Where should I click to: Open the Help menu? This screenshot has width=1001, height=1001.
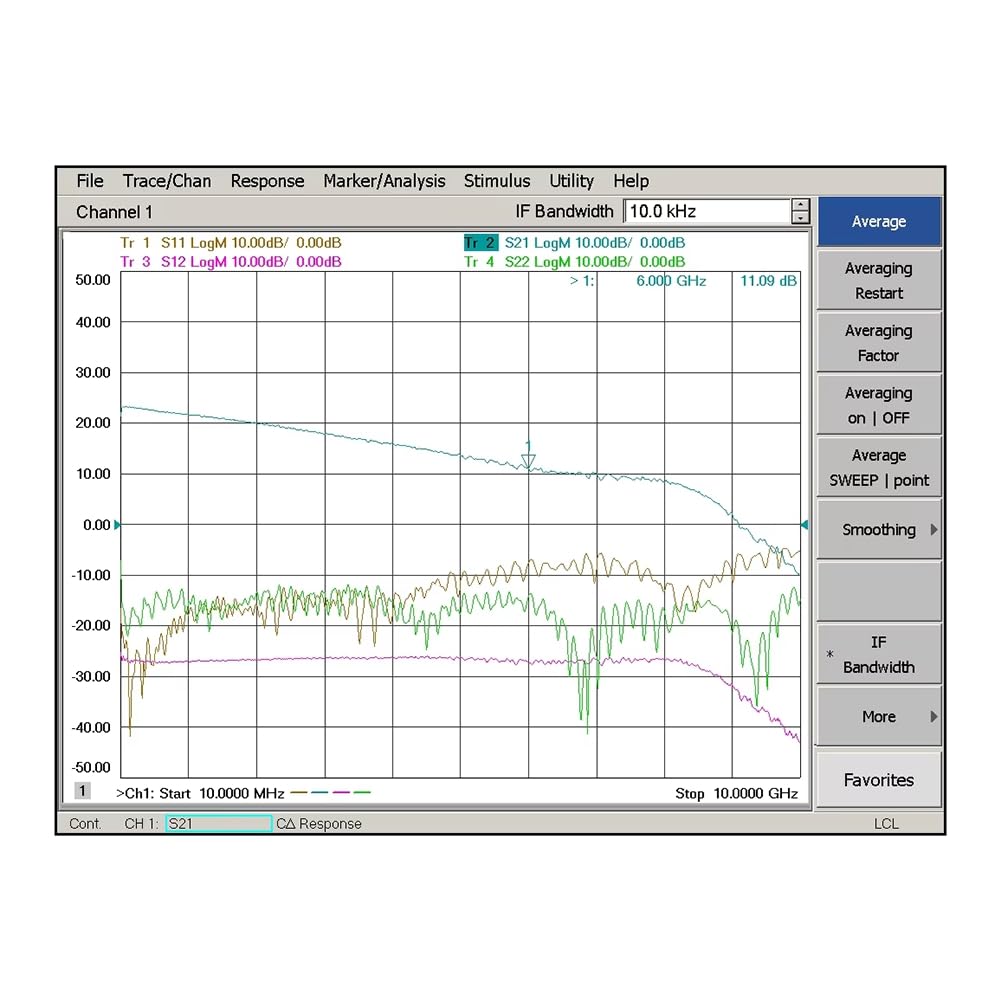[631, 181]
